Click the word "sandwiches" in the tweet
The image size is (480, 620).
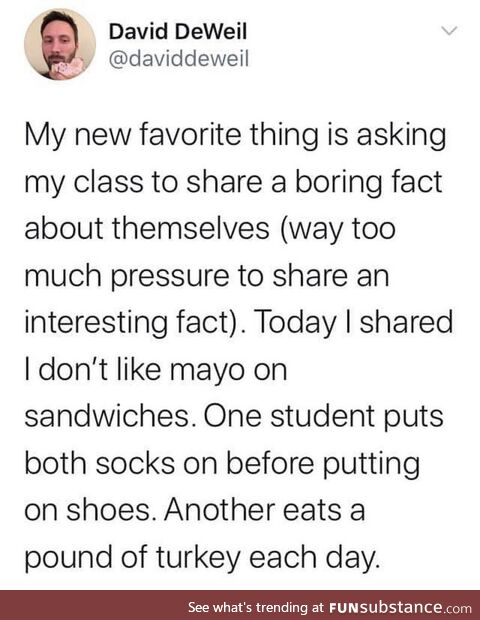click(107, 416)
